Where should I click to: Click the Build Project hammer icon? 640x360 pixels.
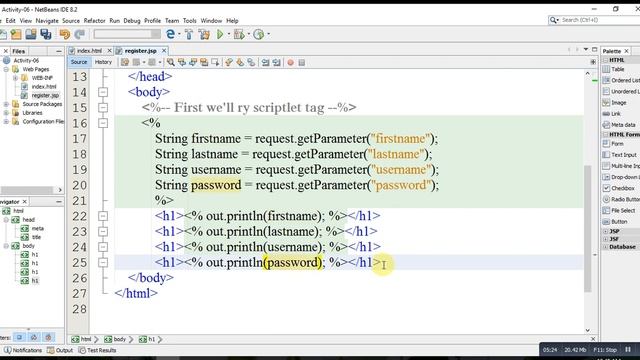coord(189,35)
